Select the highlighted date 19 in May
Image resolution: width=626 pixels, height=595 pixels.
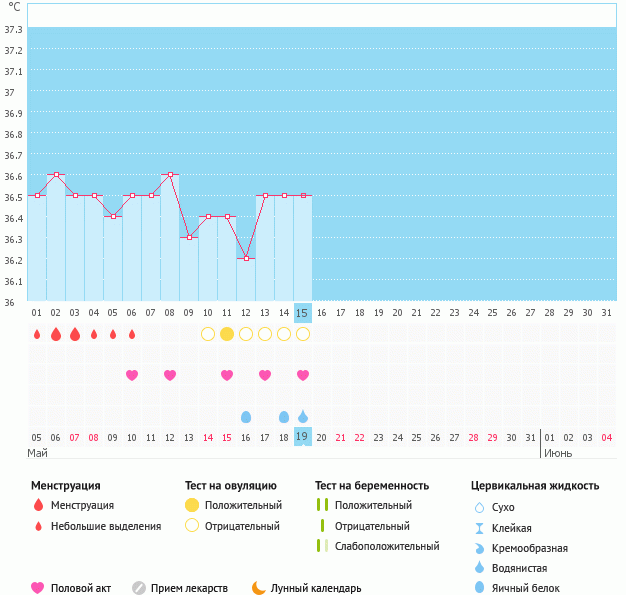click(303, 437)
